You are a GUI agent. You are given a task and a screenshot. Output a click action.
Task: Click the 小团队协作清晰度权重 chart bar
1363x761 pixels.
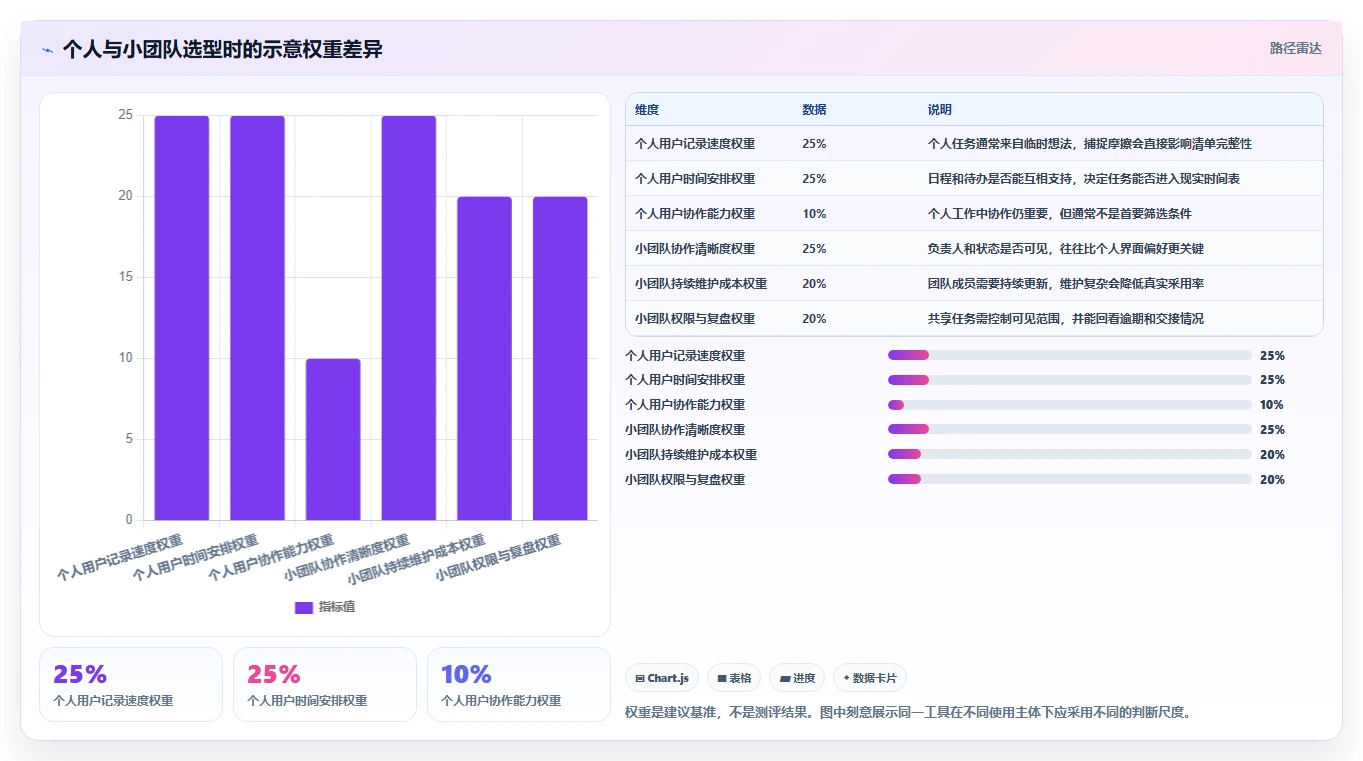tap(409, 318)
